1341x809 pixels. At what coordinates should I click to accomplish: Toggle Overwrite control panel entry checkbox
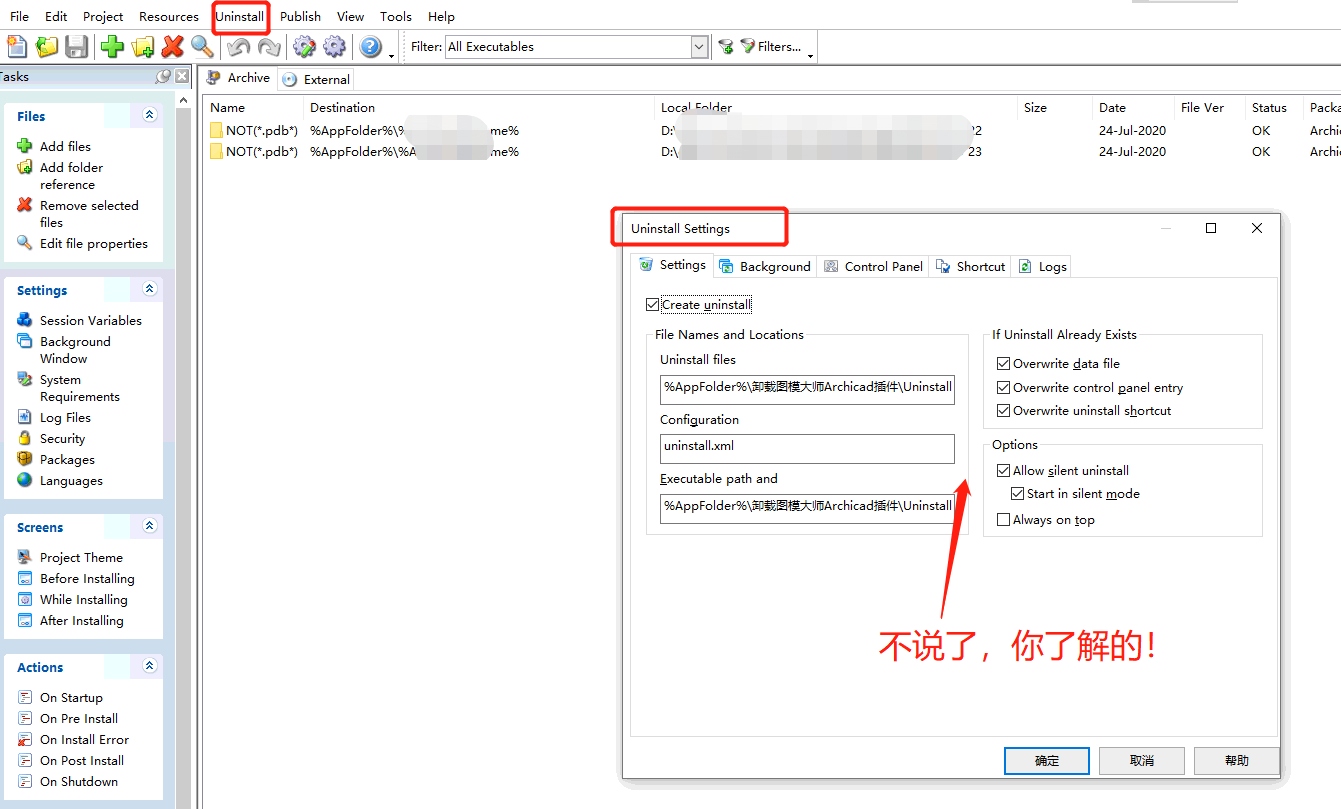click(1004, 387)
